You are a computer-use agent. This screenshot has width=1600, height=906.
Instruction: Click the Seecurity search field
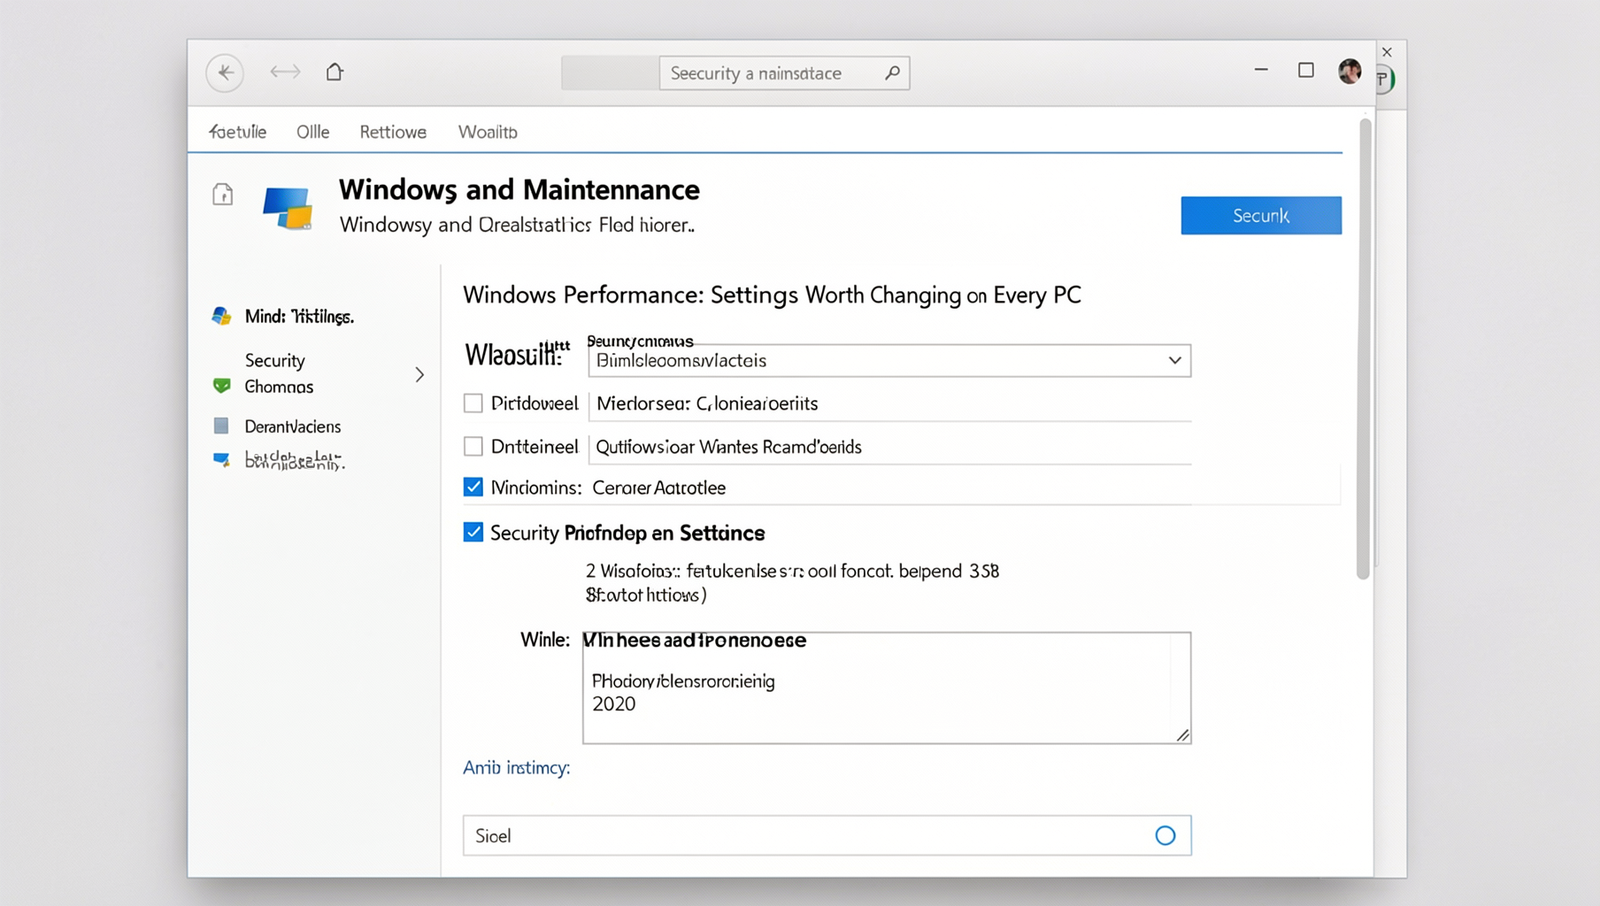(x=784, y=73)
